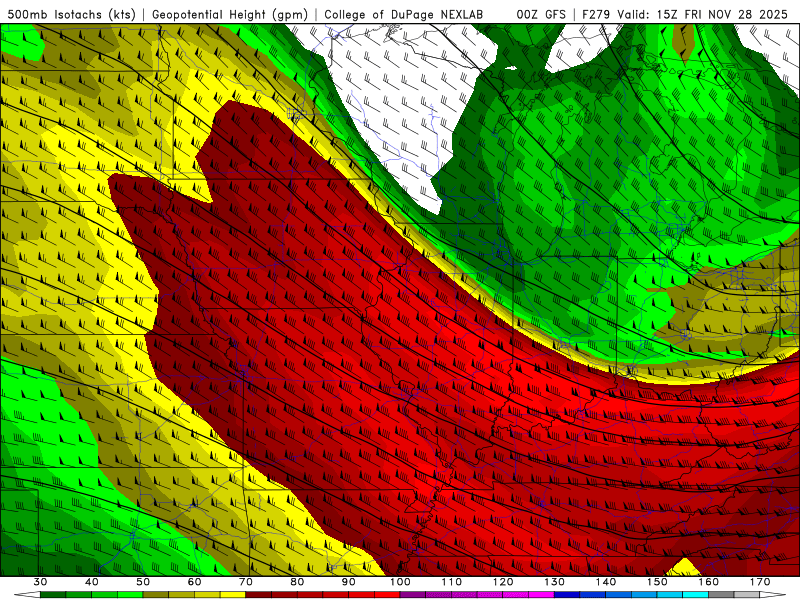Click the '30' label on the color scale
This screenshot has width=800, height=600.
pyautogui.click(x=40, y=582)
